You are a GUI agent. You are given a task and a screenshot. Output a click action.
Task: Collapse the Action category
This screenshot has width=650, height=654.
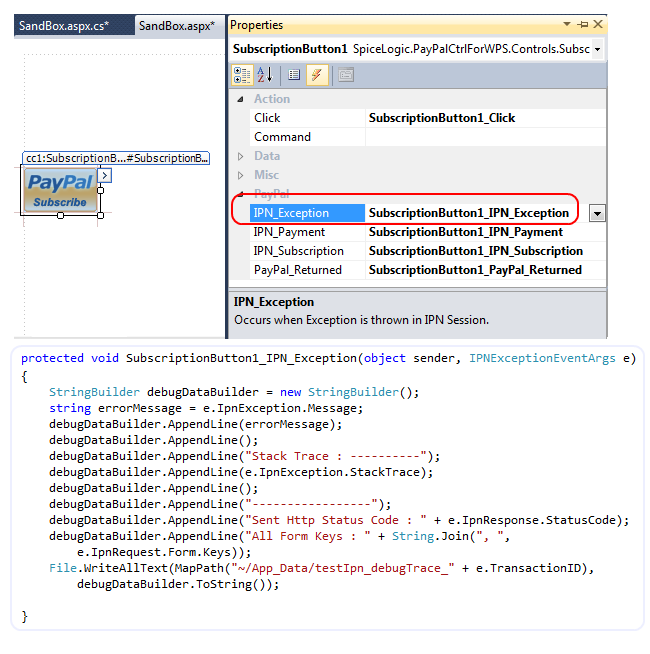click(240, 99)
